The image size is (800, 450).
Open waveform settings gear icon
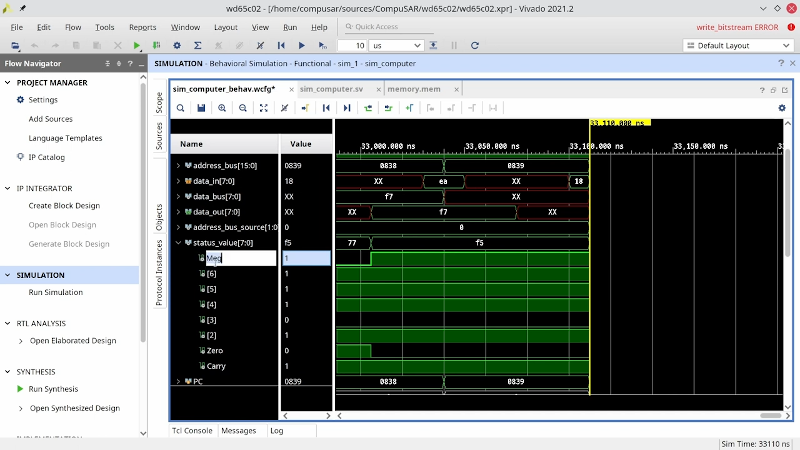[782, 108]
